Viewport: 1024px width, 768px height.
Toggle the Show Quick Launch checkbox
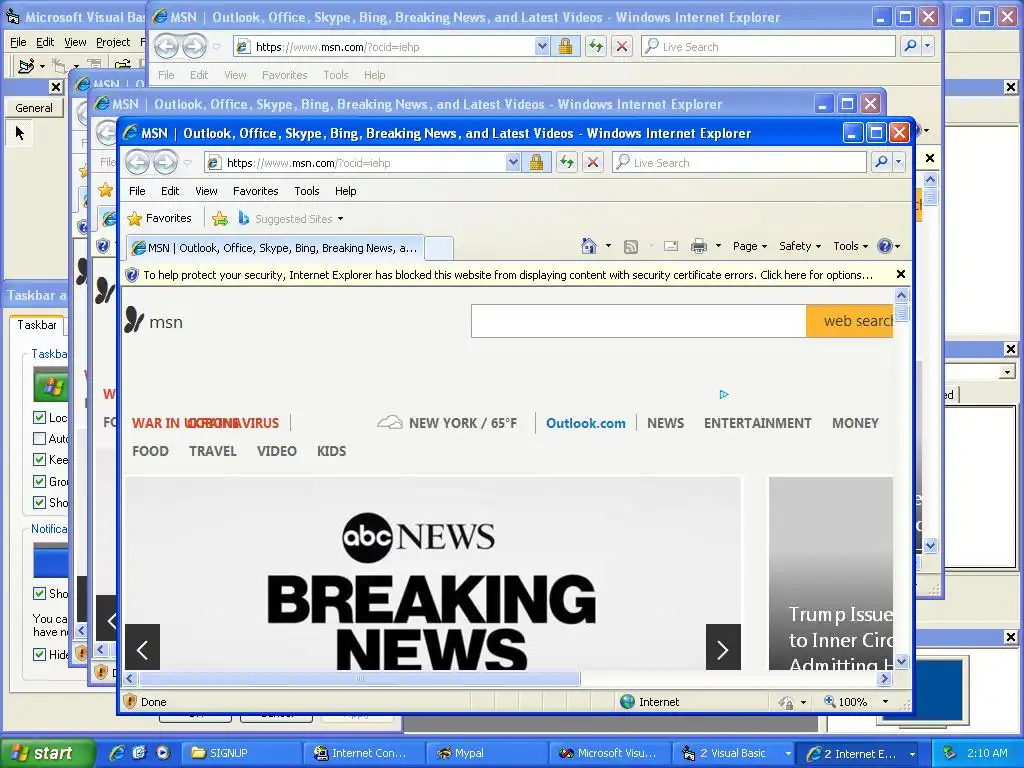tap(39, 502)
